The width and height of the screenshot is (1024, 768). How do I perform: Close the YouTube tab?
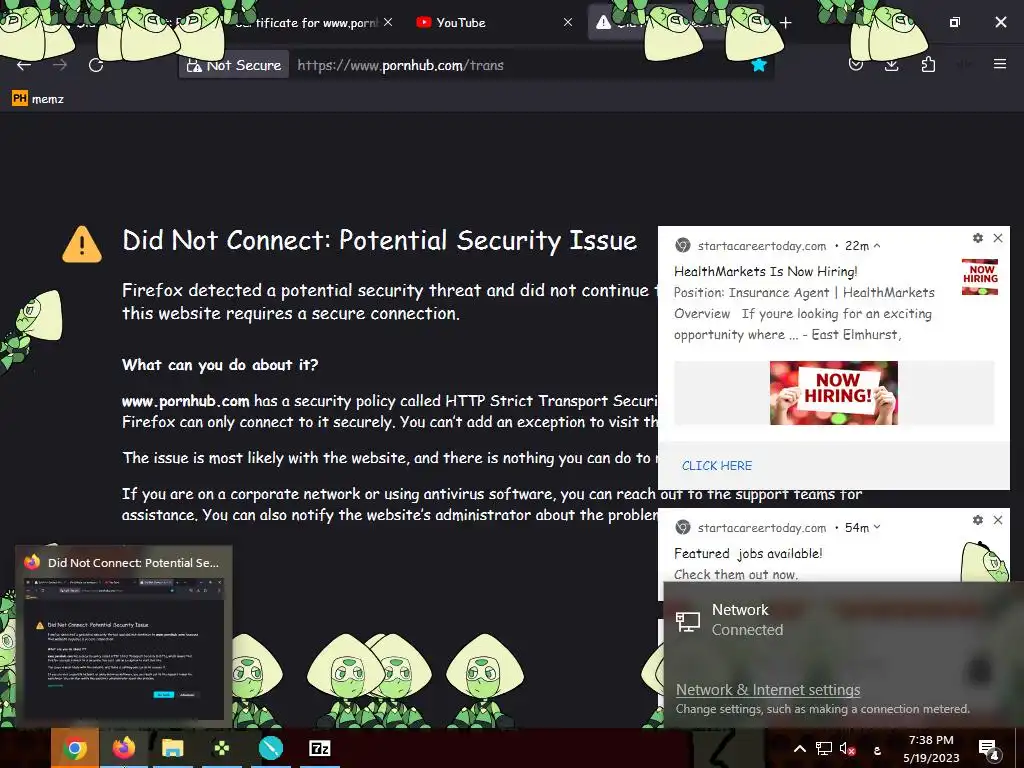pos(568,22)
